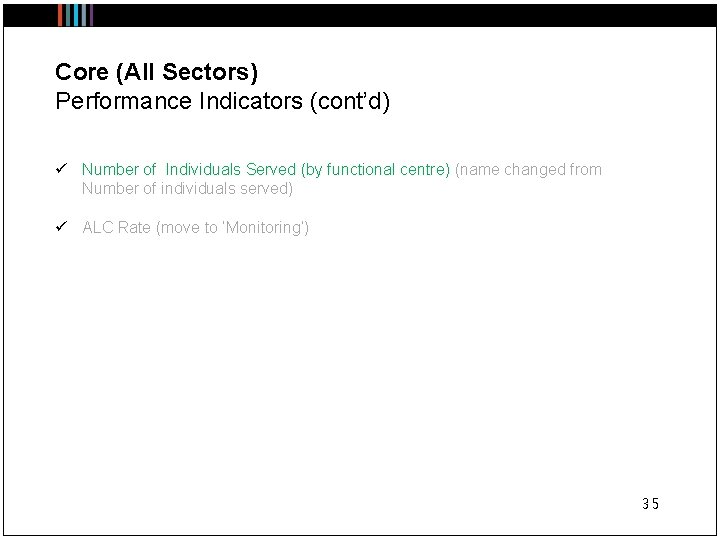Click the word 'Monitoring' in second bullet

coord(265,227)
